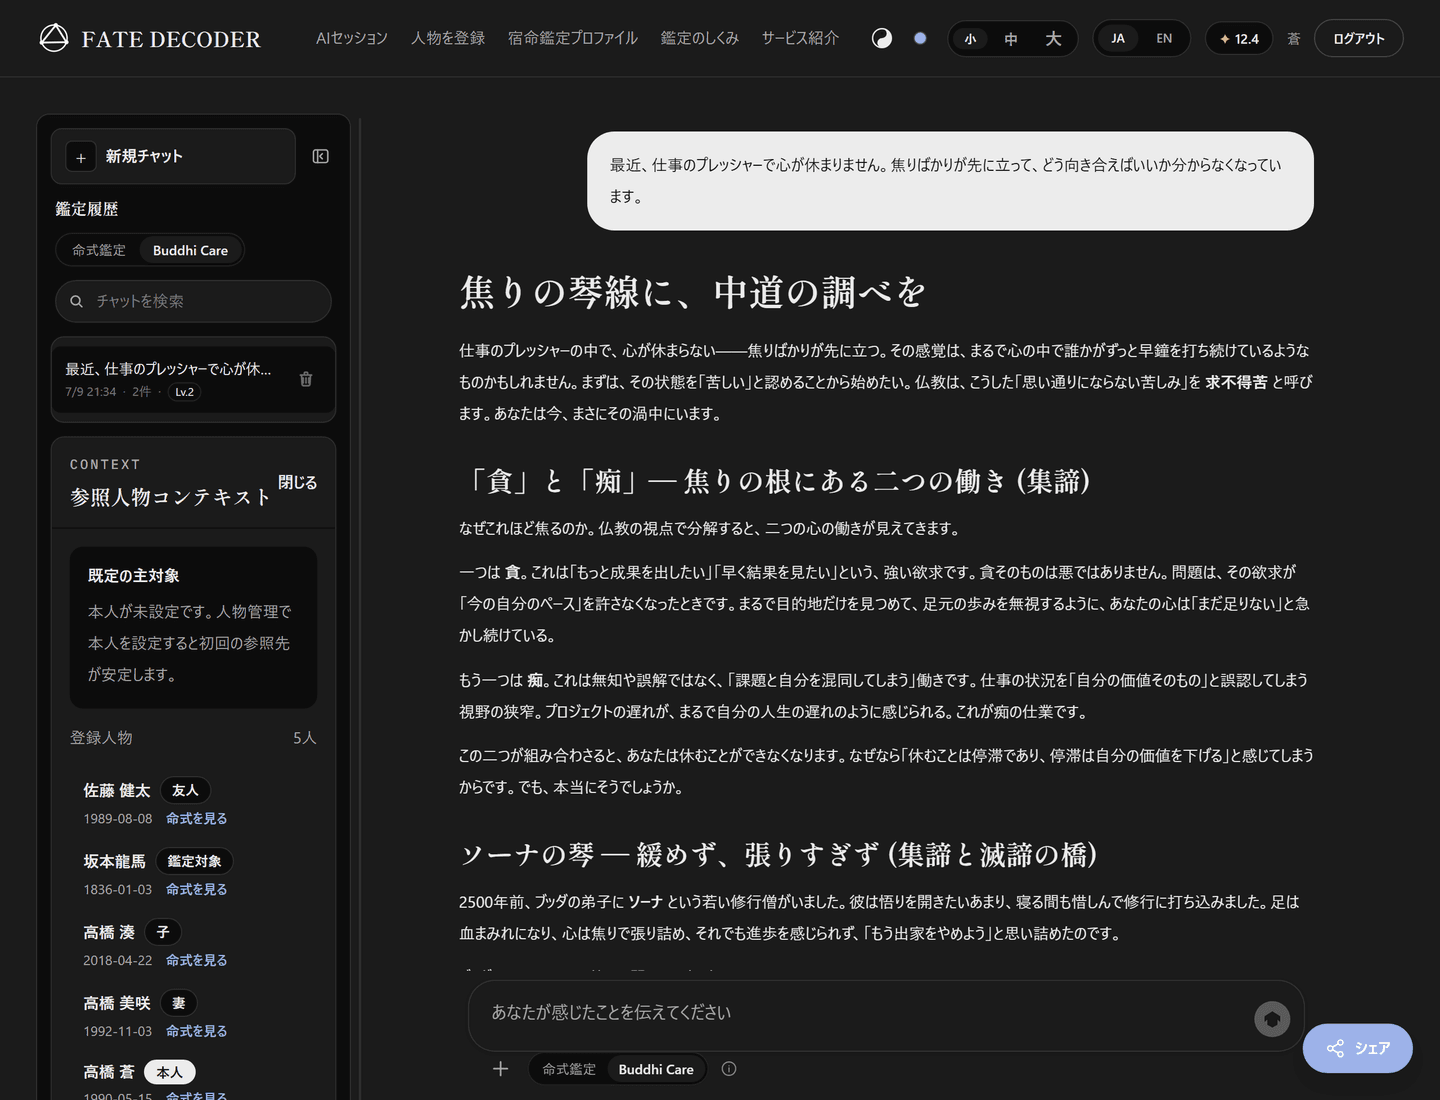Start a 新規チャット
Viewport: 1440px width, 1100px height.
click(173, 156)
